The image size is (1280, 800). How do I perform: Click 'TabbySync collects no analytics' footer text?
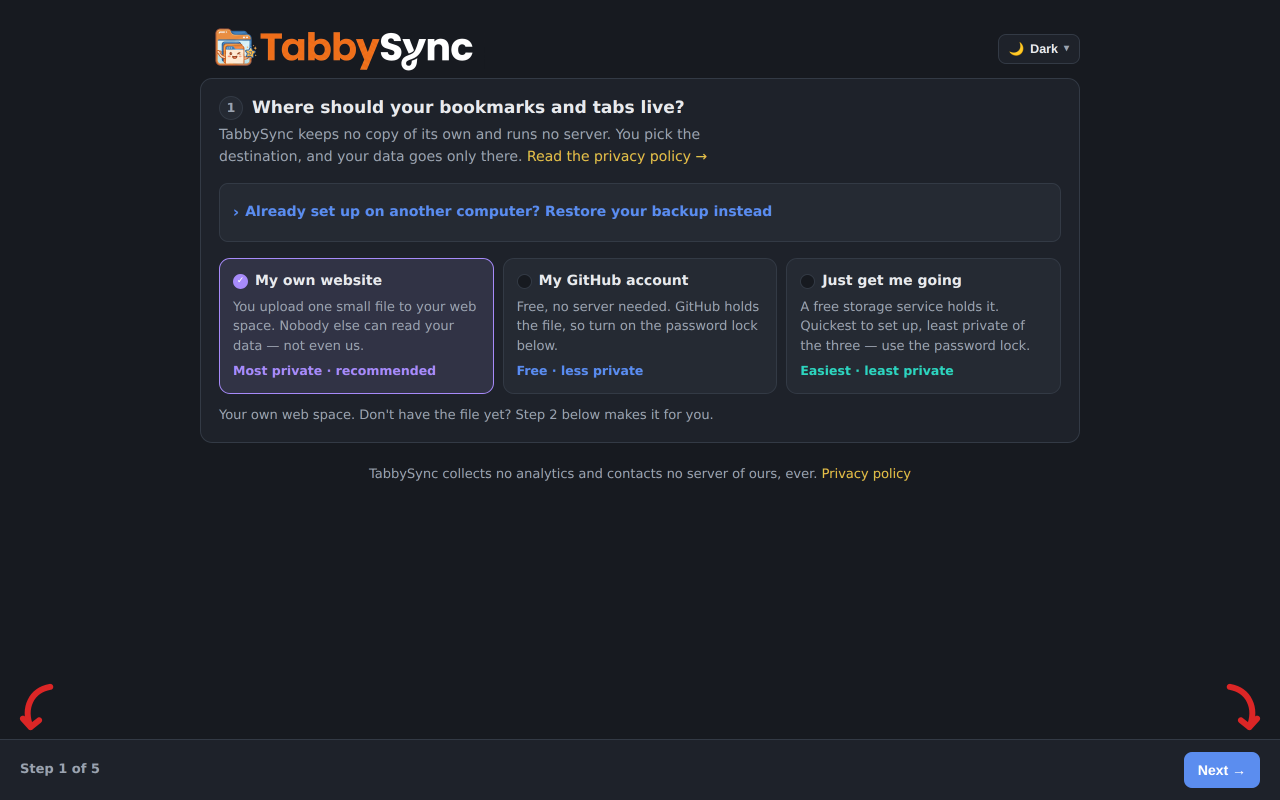point(593,474)
